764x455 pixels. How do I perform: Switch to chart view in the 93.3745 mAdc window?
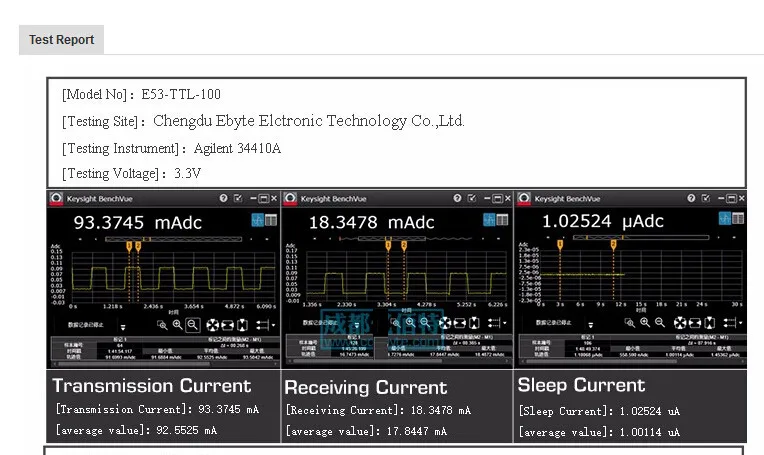[x=257, y=220]
